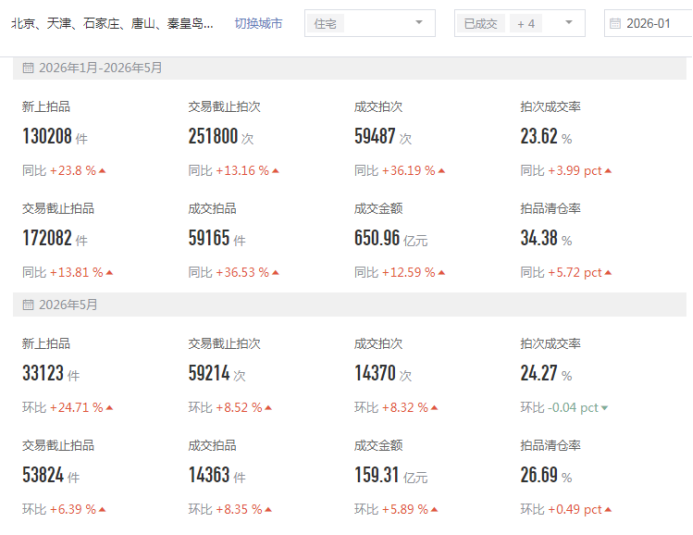Click the 同比 +13.81 % change figure
Viewport: 693px width, 535px height.
(x=68, y=273)
